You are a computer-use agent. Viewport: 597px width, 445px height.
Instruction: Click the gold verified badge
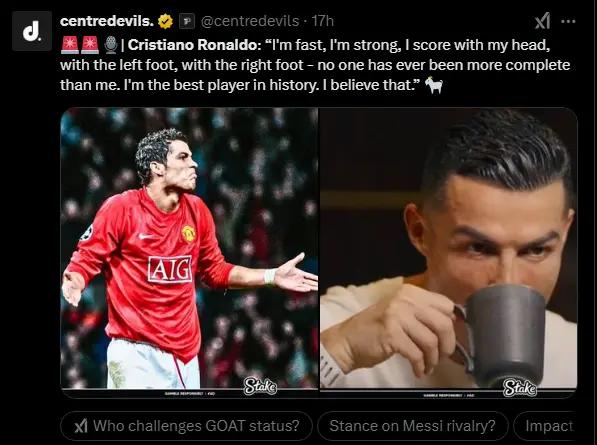(165, 21)
